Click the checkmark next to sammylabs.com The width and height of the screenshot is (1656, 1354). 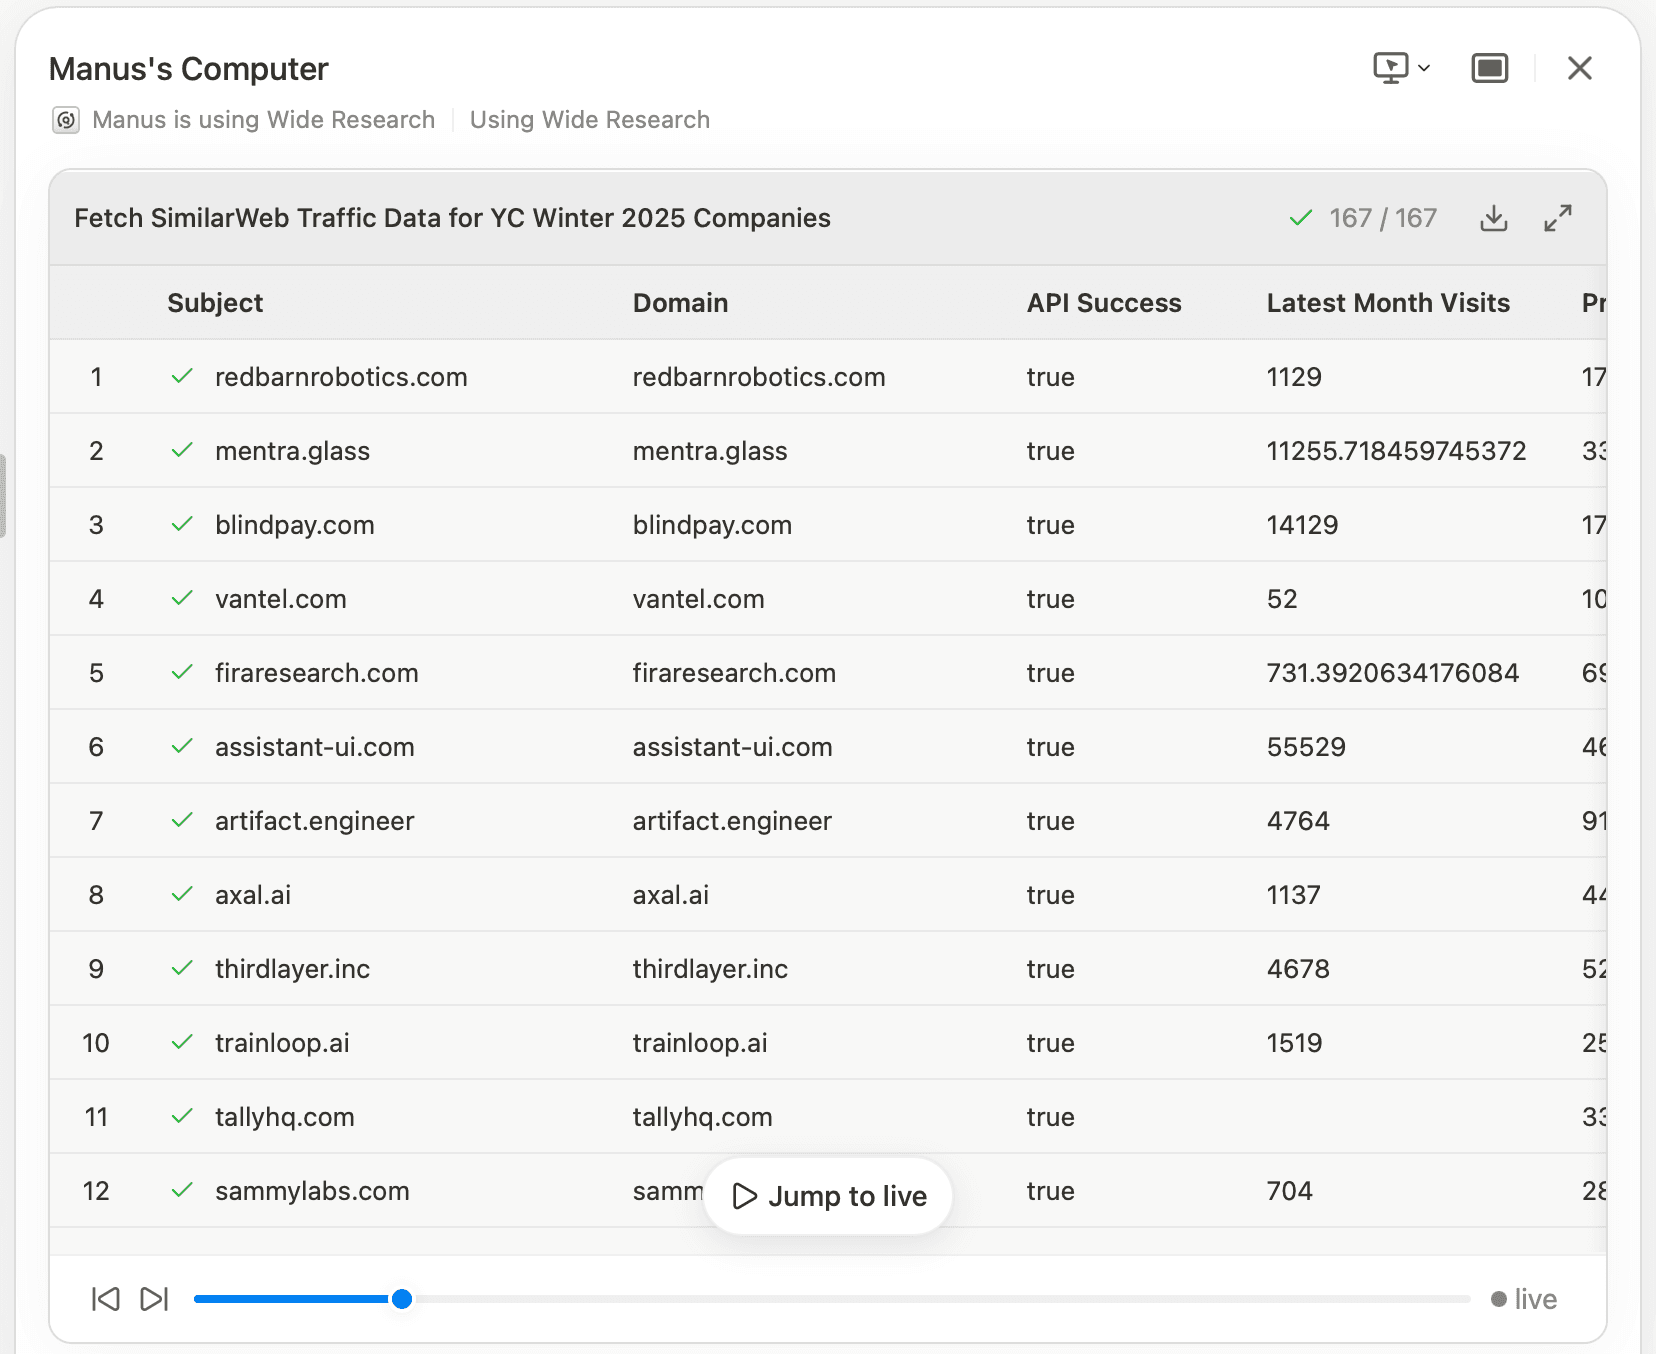click(x=183, y=1191)
